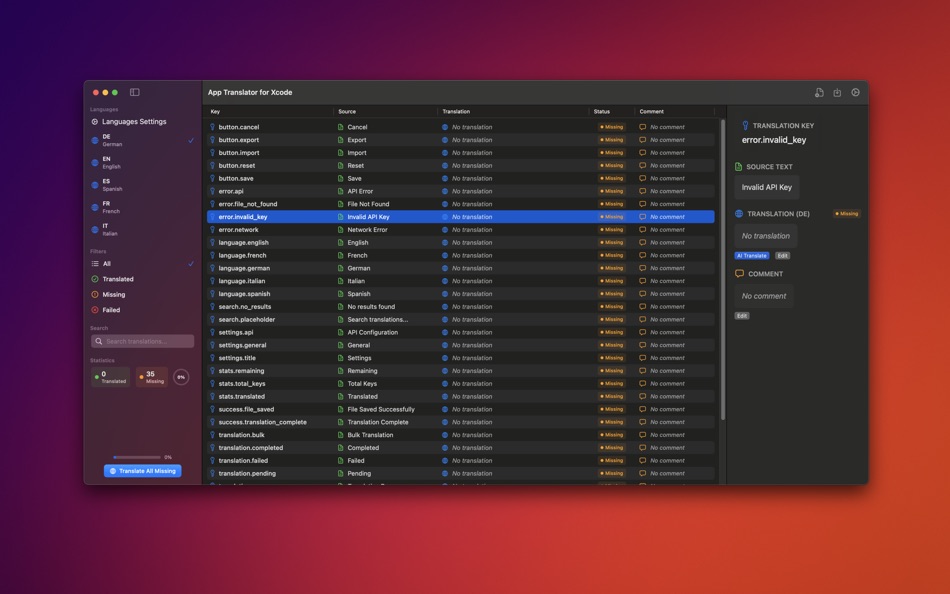Click the key icon beside error.network row
This screenshot has width=950, height=594.
click(212, 229)
